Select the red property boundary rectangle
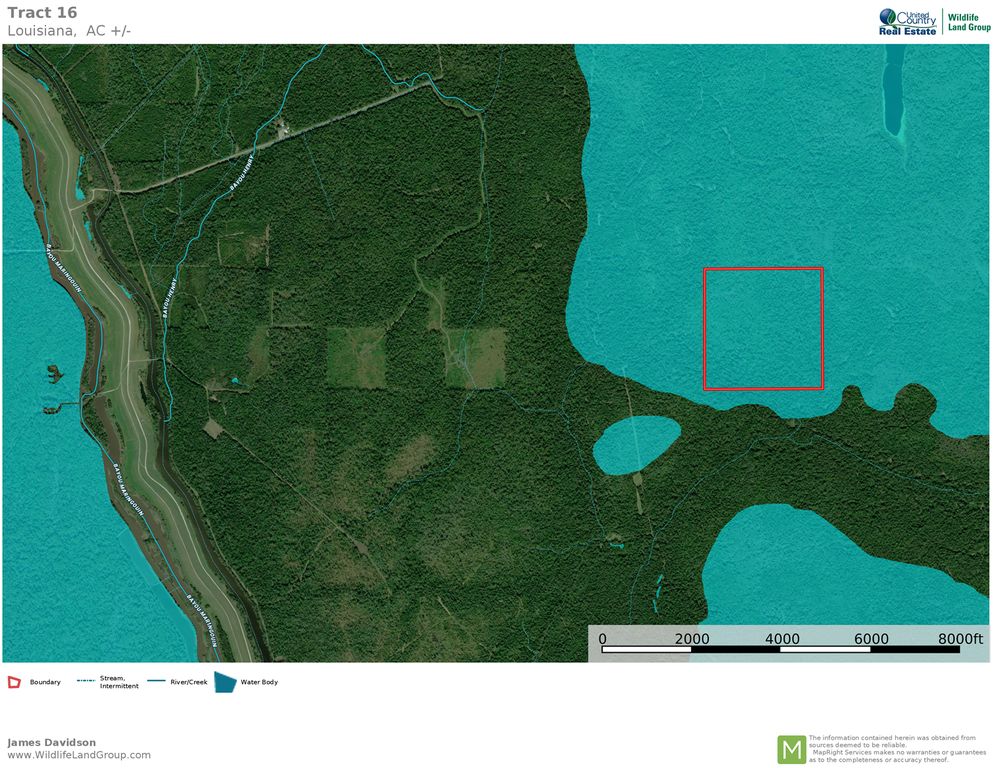Screen dimensions: 993x768 764,329
